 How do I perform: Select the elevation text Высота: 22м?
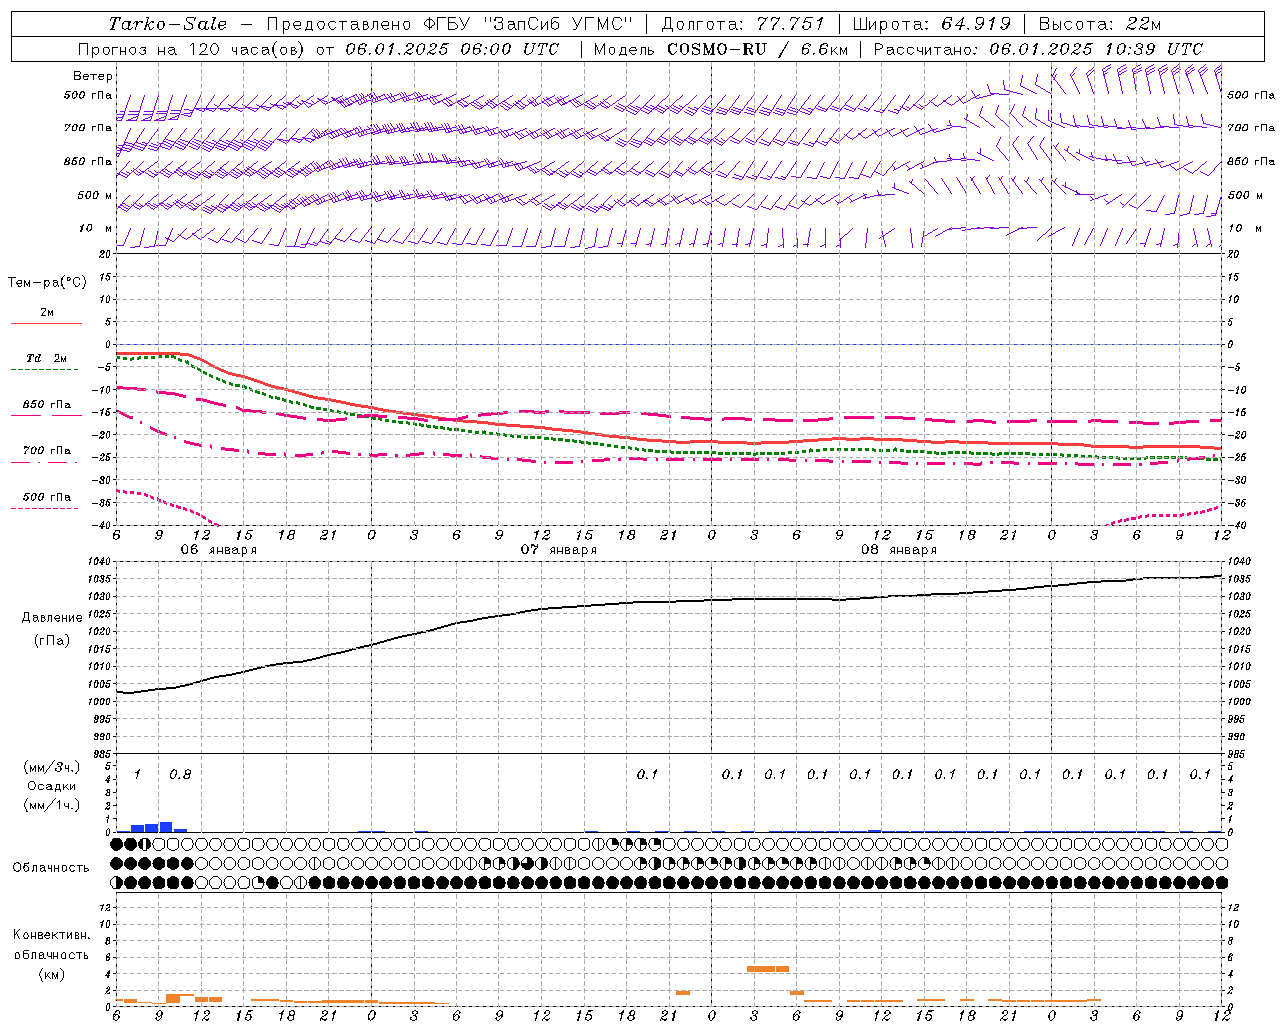click(1100, 24)
